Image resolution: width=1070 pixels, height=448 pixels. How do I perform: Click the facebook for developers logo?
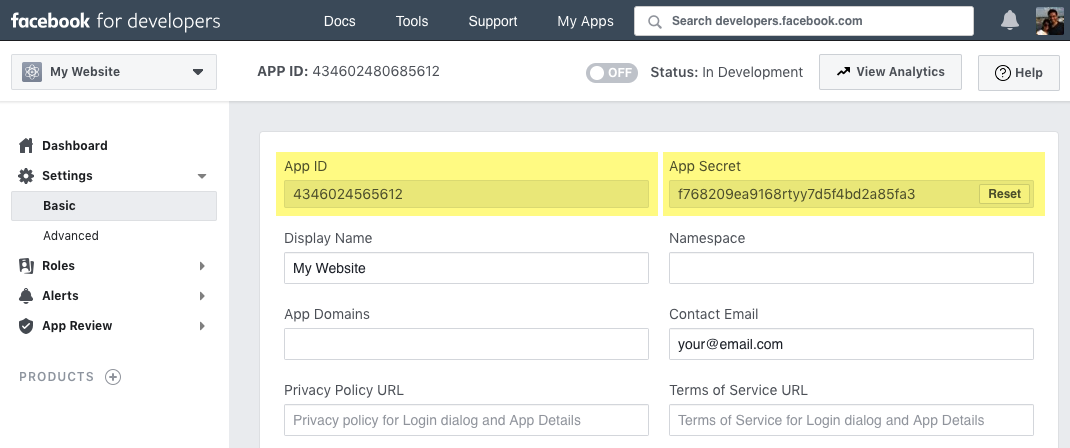tap(115, 20)
